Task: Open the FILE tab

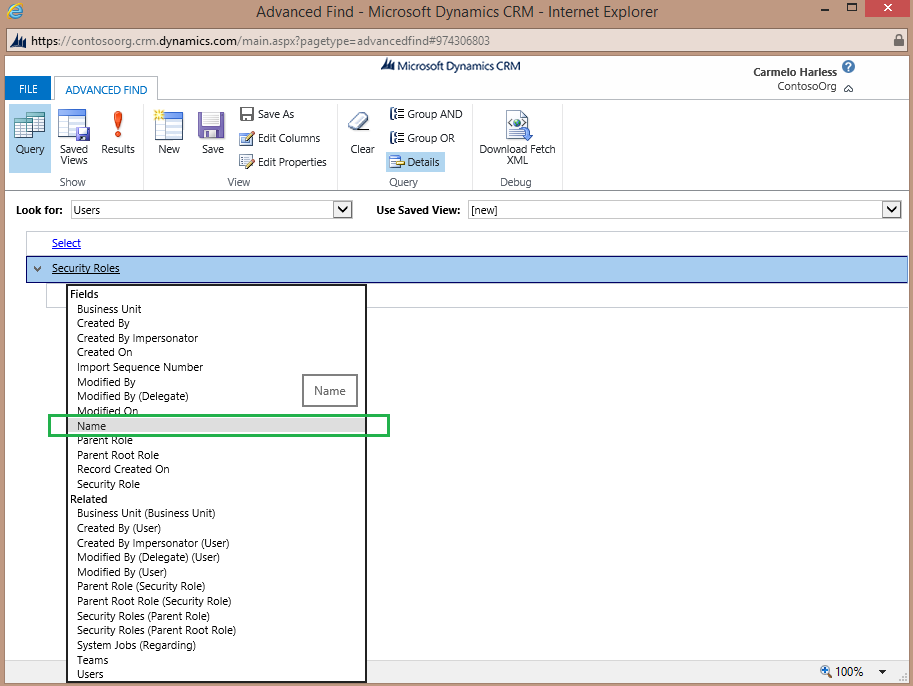Action: coord(28,90)
